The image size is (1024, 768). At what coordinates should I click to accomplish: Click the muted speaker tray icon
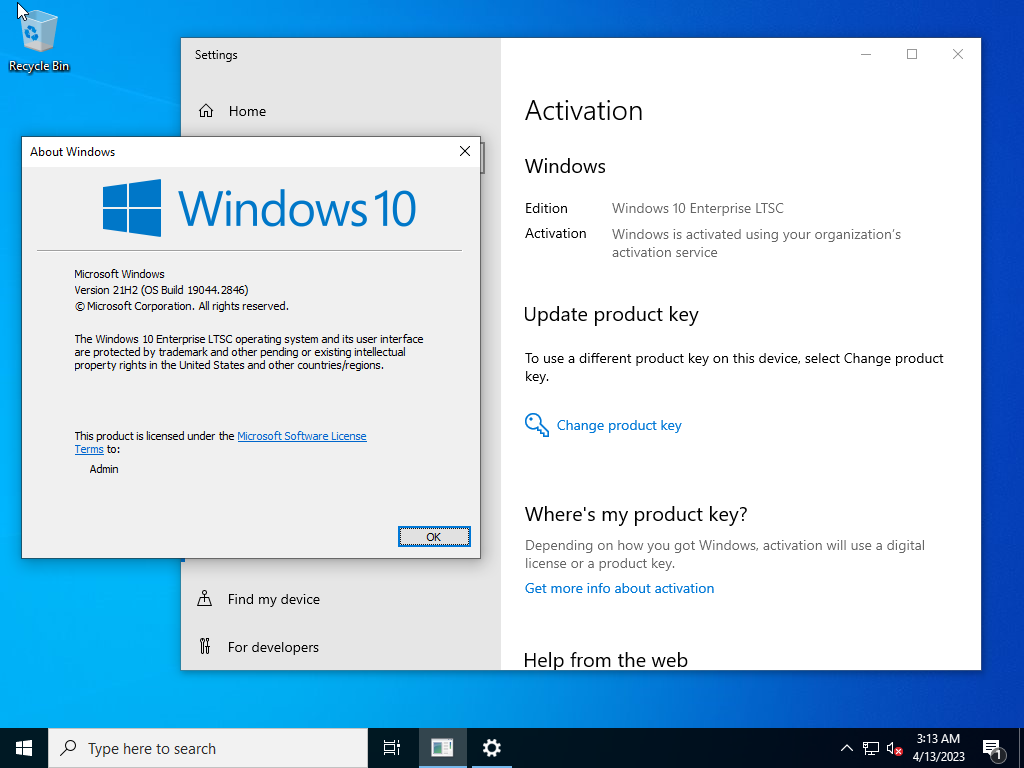click(x=894, y=748)
